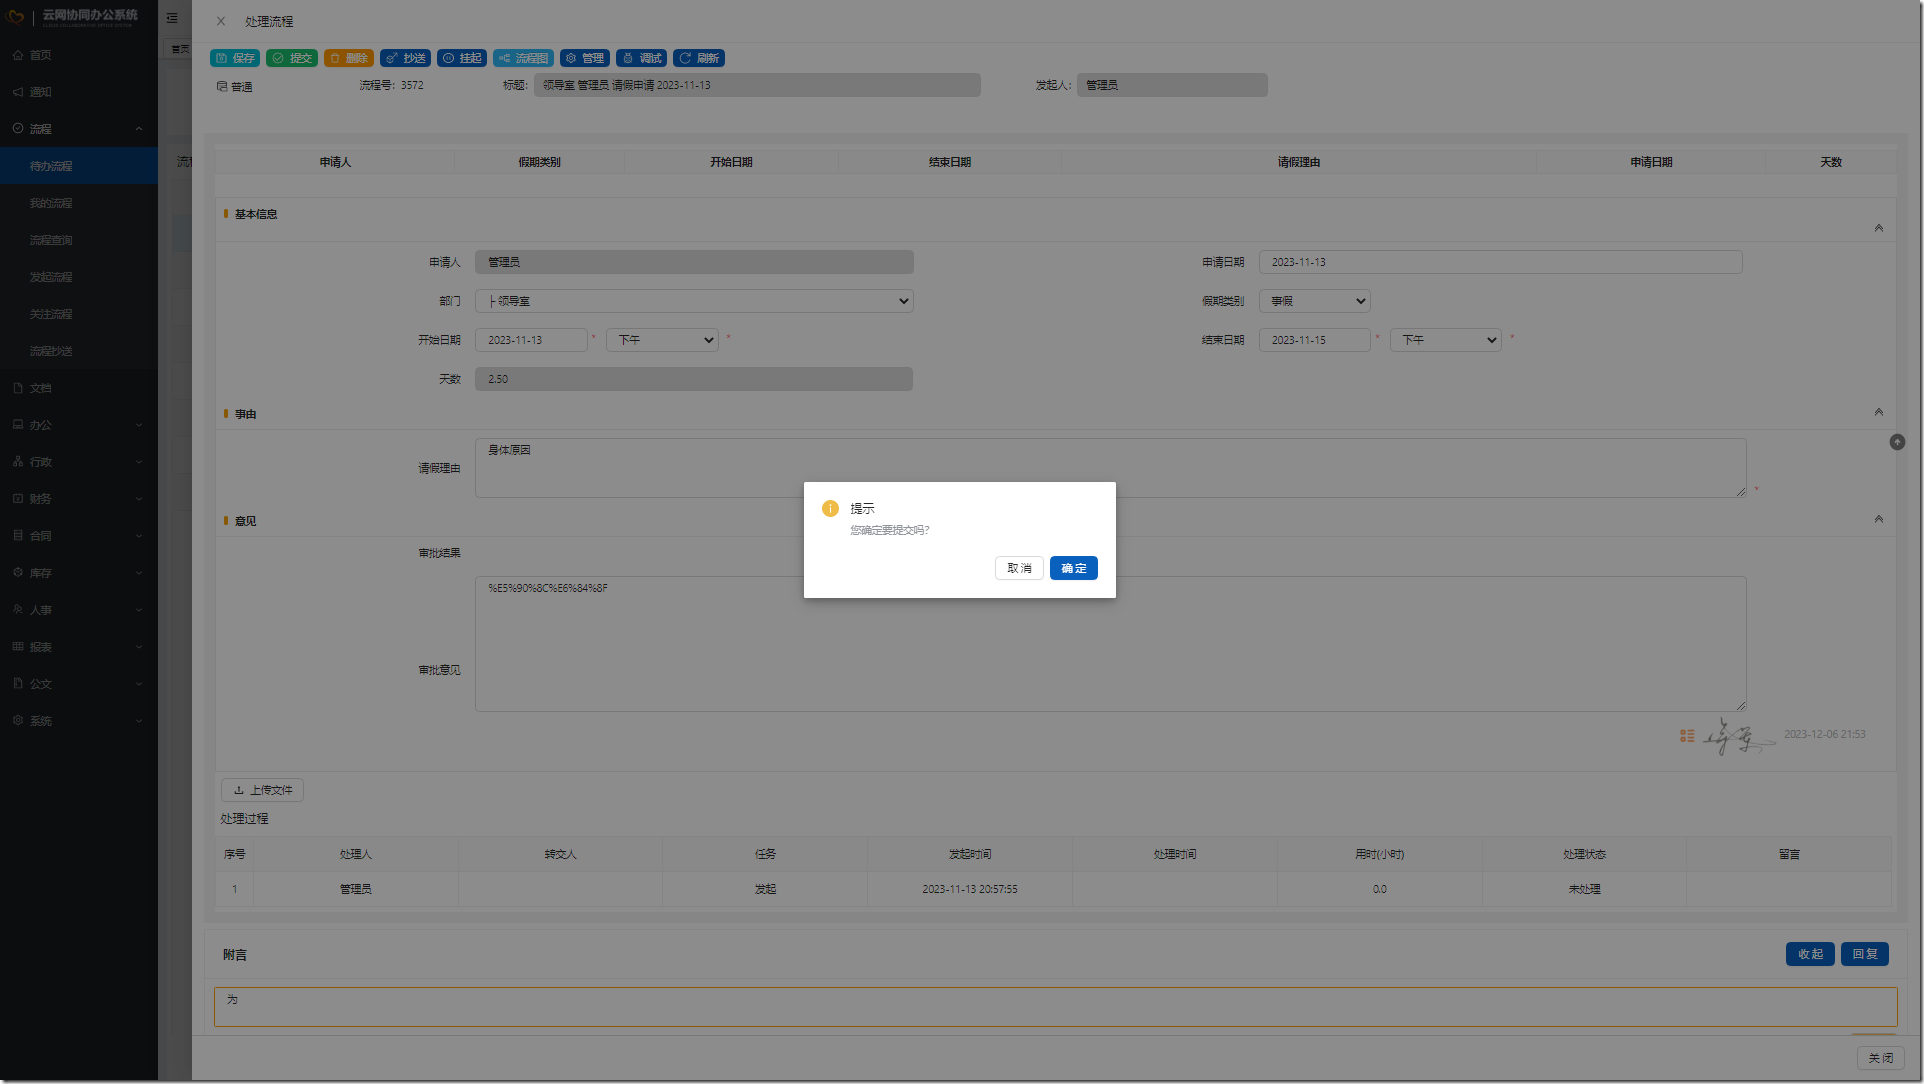1924x1084 pixels.
Task: Click the 关闭 close button at bottom
Action: [1881, 1058]
